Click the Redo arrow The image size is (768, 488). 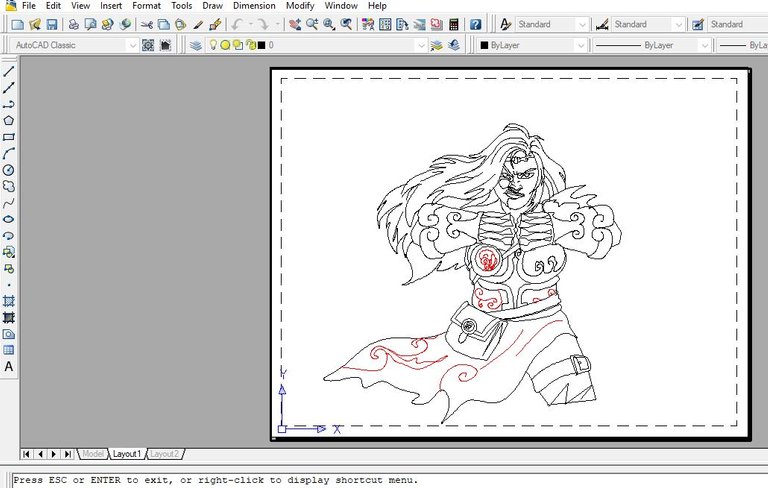(264, 24)
